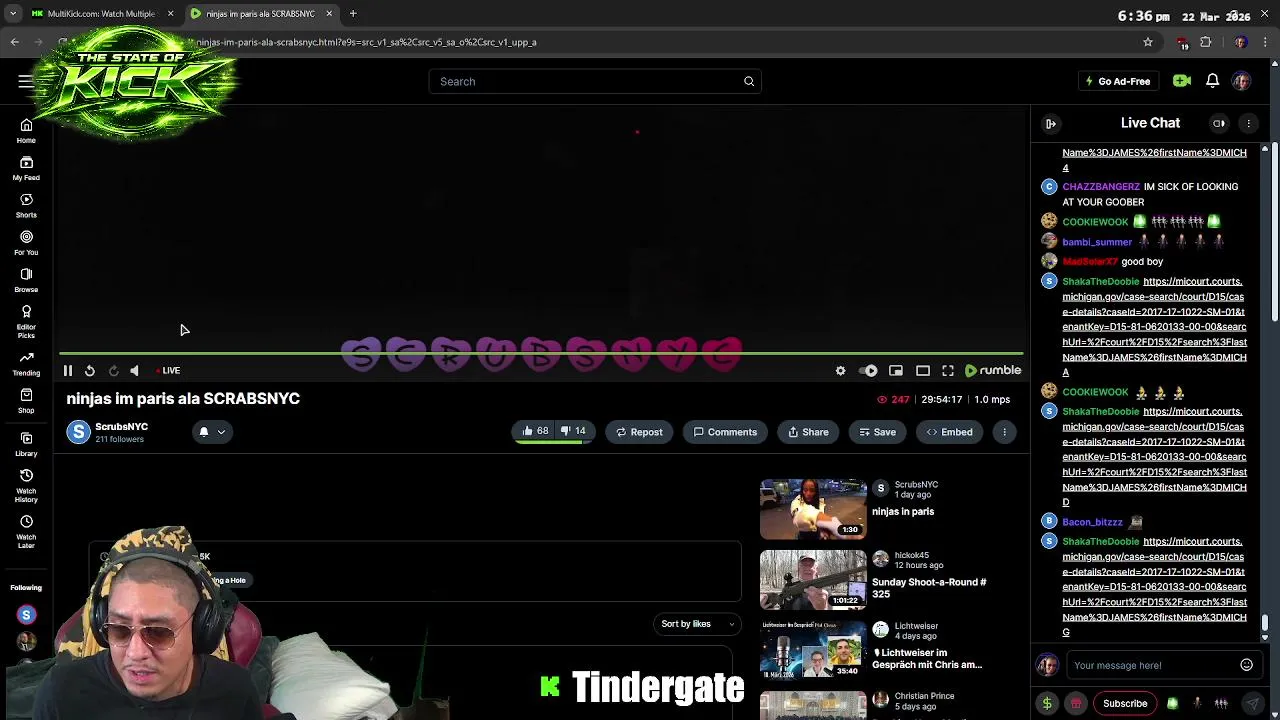Screen dimensions: 1280x720
Task: Open Watch Later in sidebar
Action: click(26, 531)
